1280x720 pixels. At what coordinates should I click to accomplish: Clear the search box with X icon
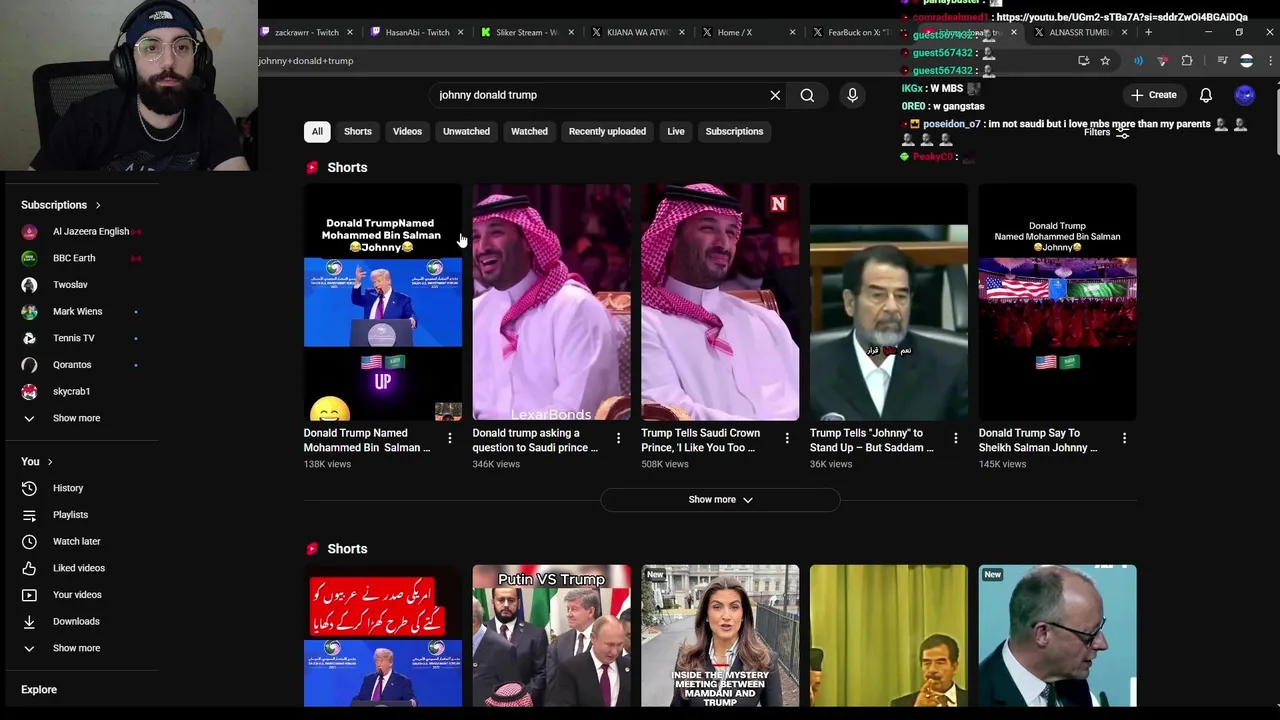tap(775, 95)
